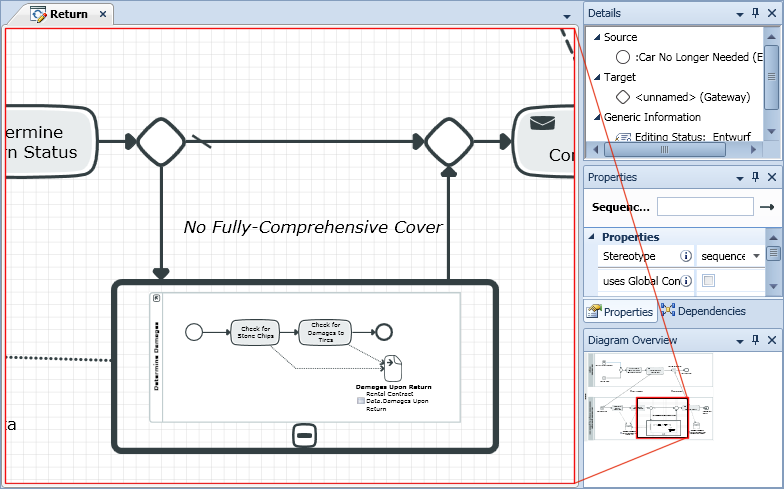Collapse the Properties group header
Viewport: 784px width, 489px height.
click(592, 237)
